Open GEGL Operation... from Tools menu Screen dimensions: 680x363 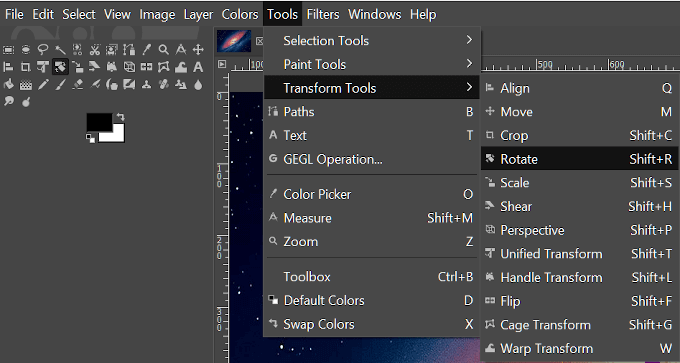coord(372,159)
